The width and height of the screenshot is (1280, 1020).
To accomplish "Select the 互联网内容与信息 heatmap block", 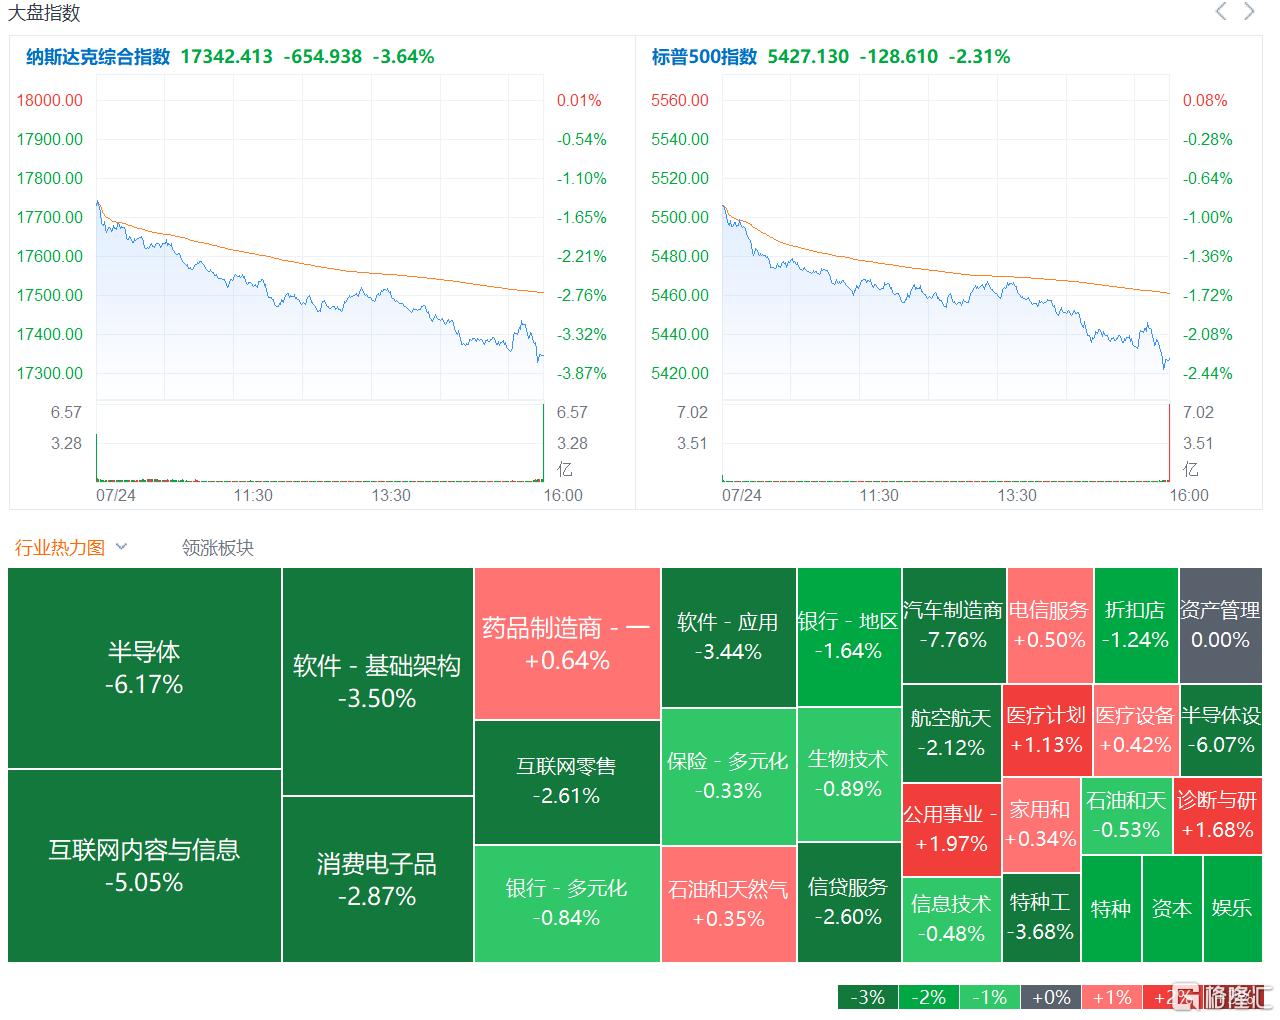I will click(x=144, y=866).
